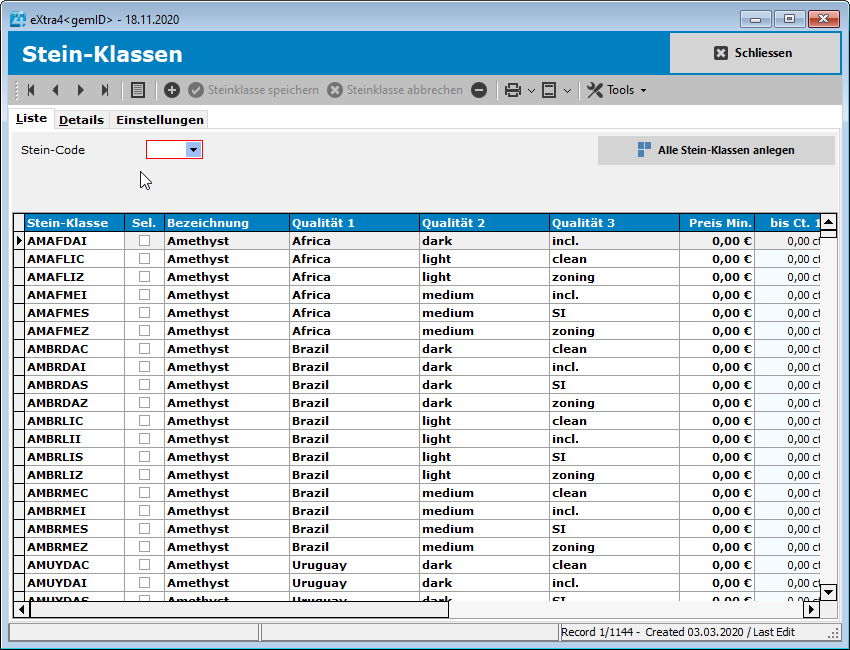The image size is (850, 650).
Task: Open the Einstellungen tab
Action: (159, 119)
